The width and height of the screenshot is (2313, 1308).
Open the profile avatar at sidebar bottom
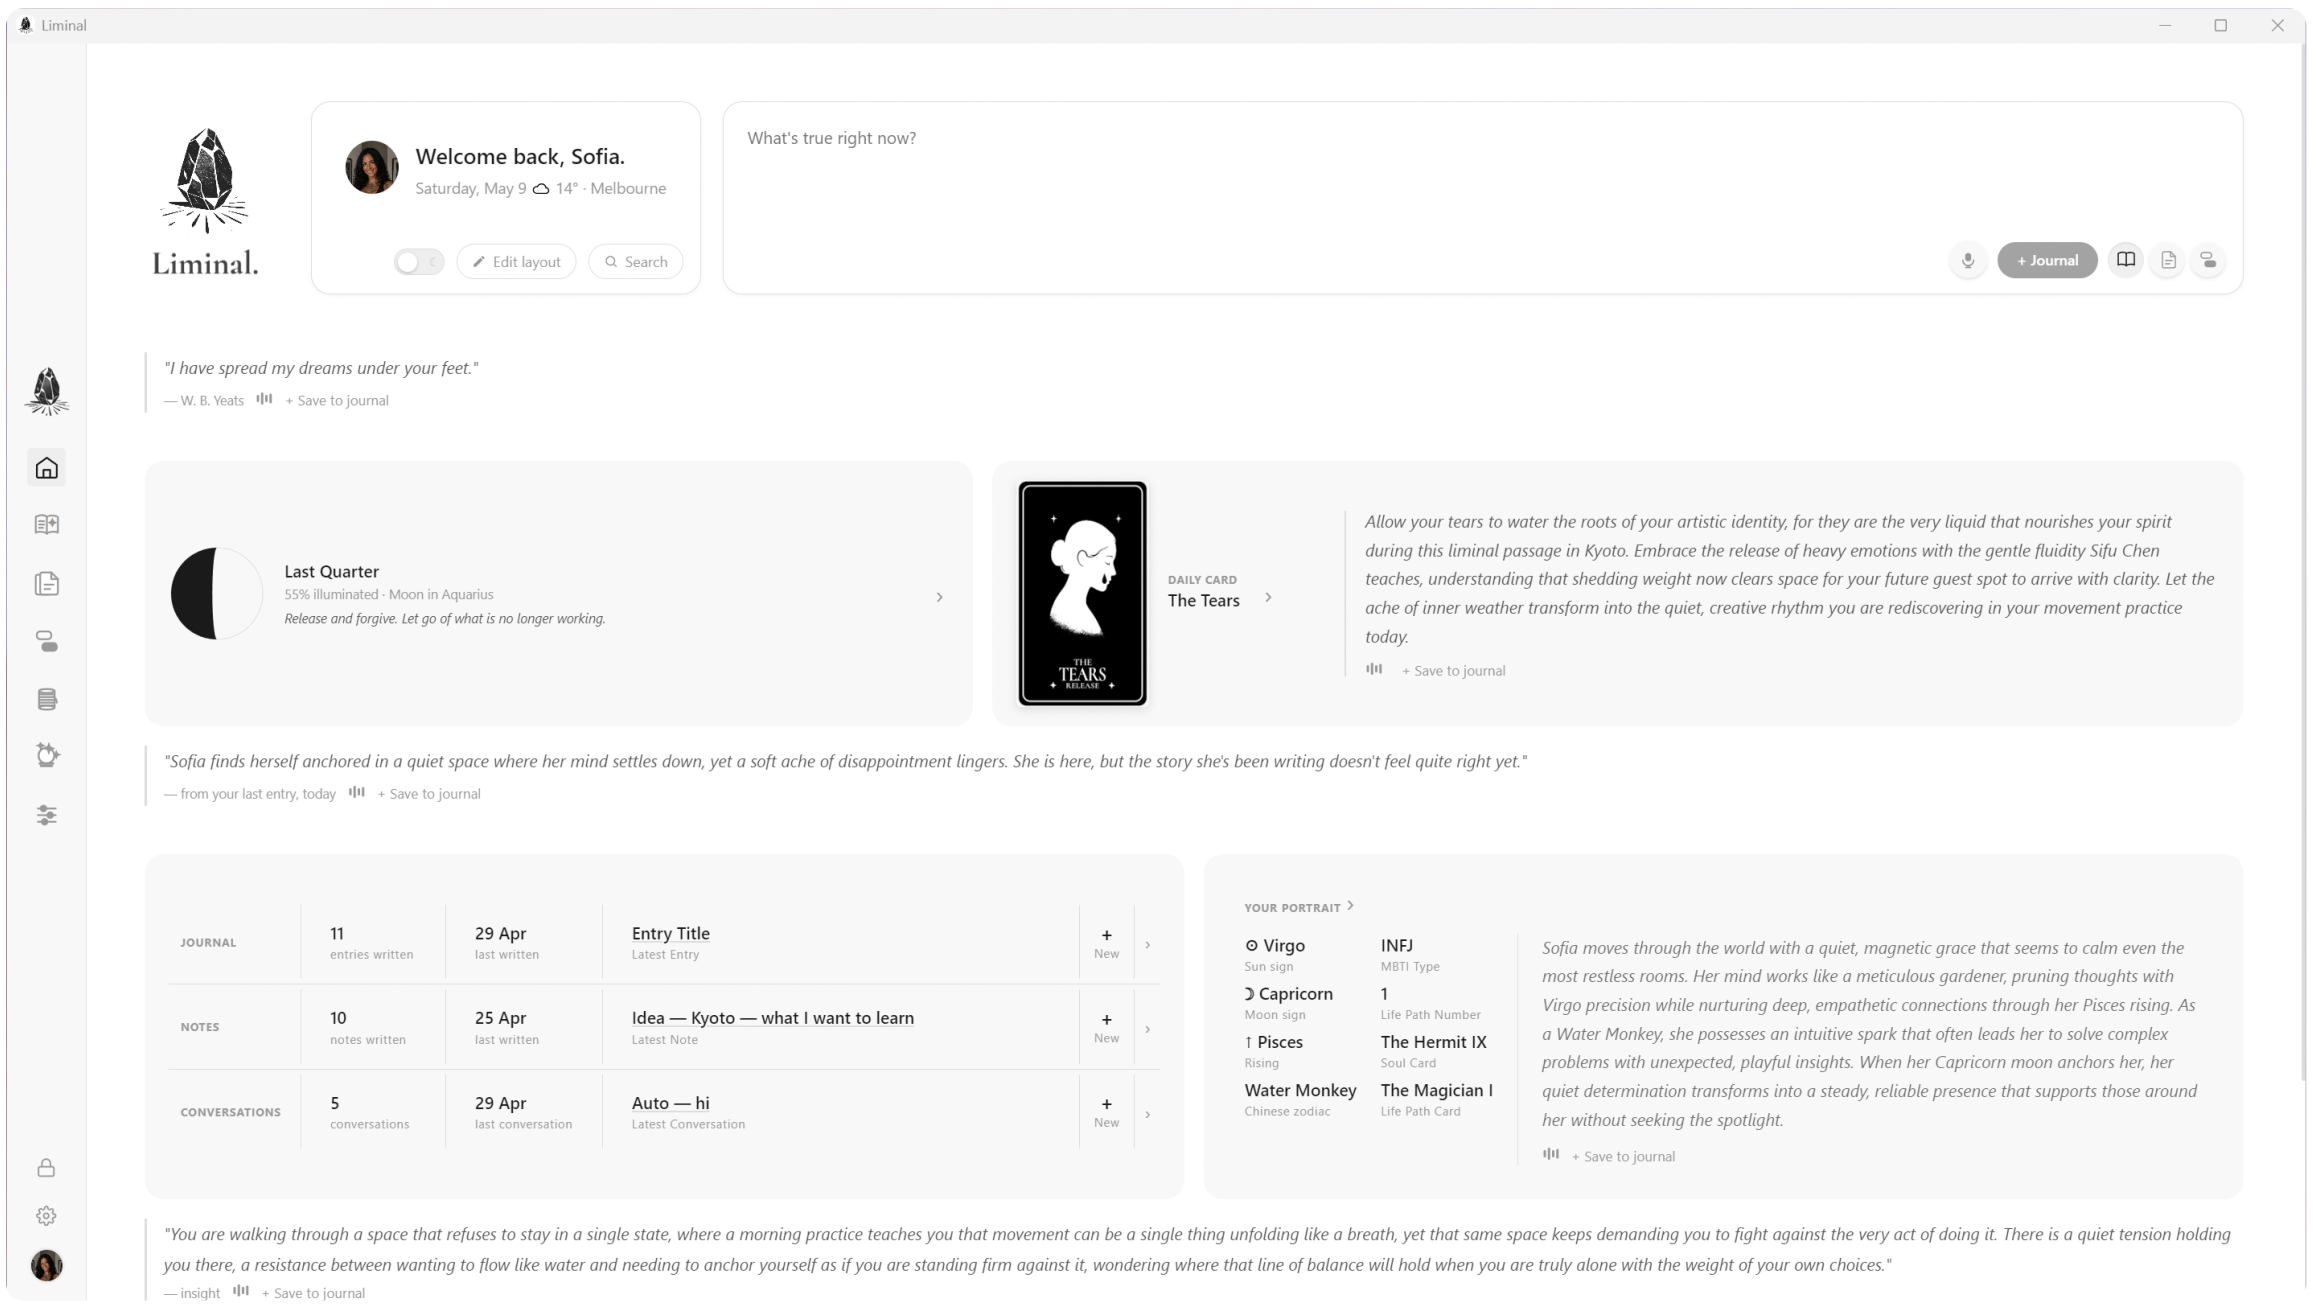(x=46, y=1266)
